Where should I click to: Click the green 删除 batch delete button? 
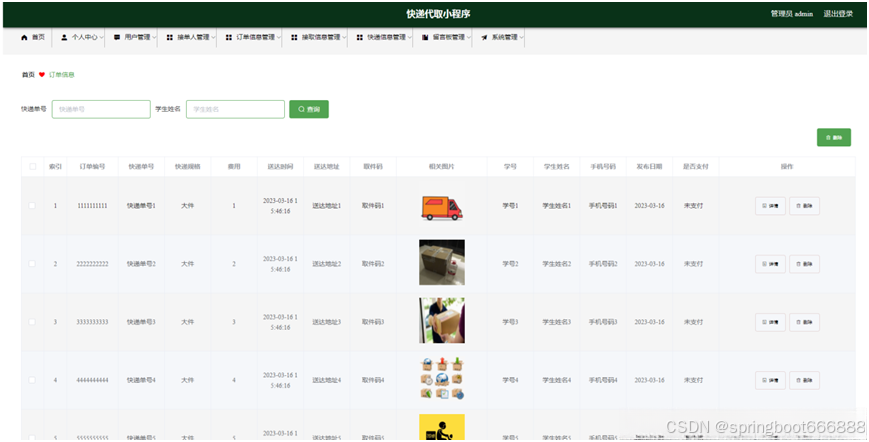point(834,137)
